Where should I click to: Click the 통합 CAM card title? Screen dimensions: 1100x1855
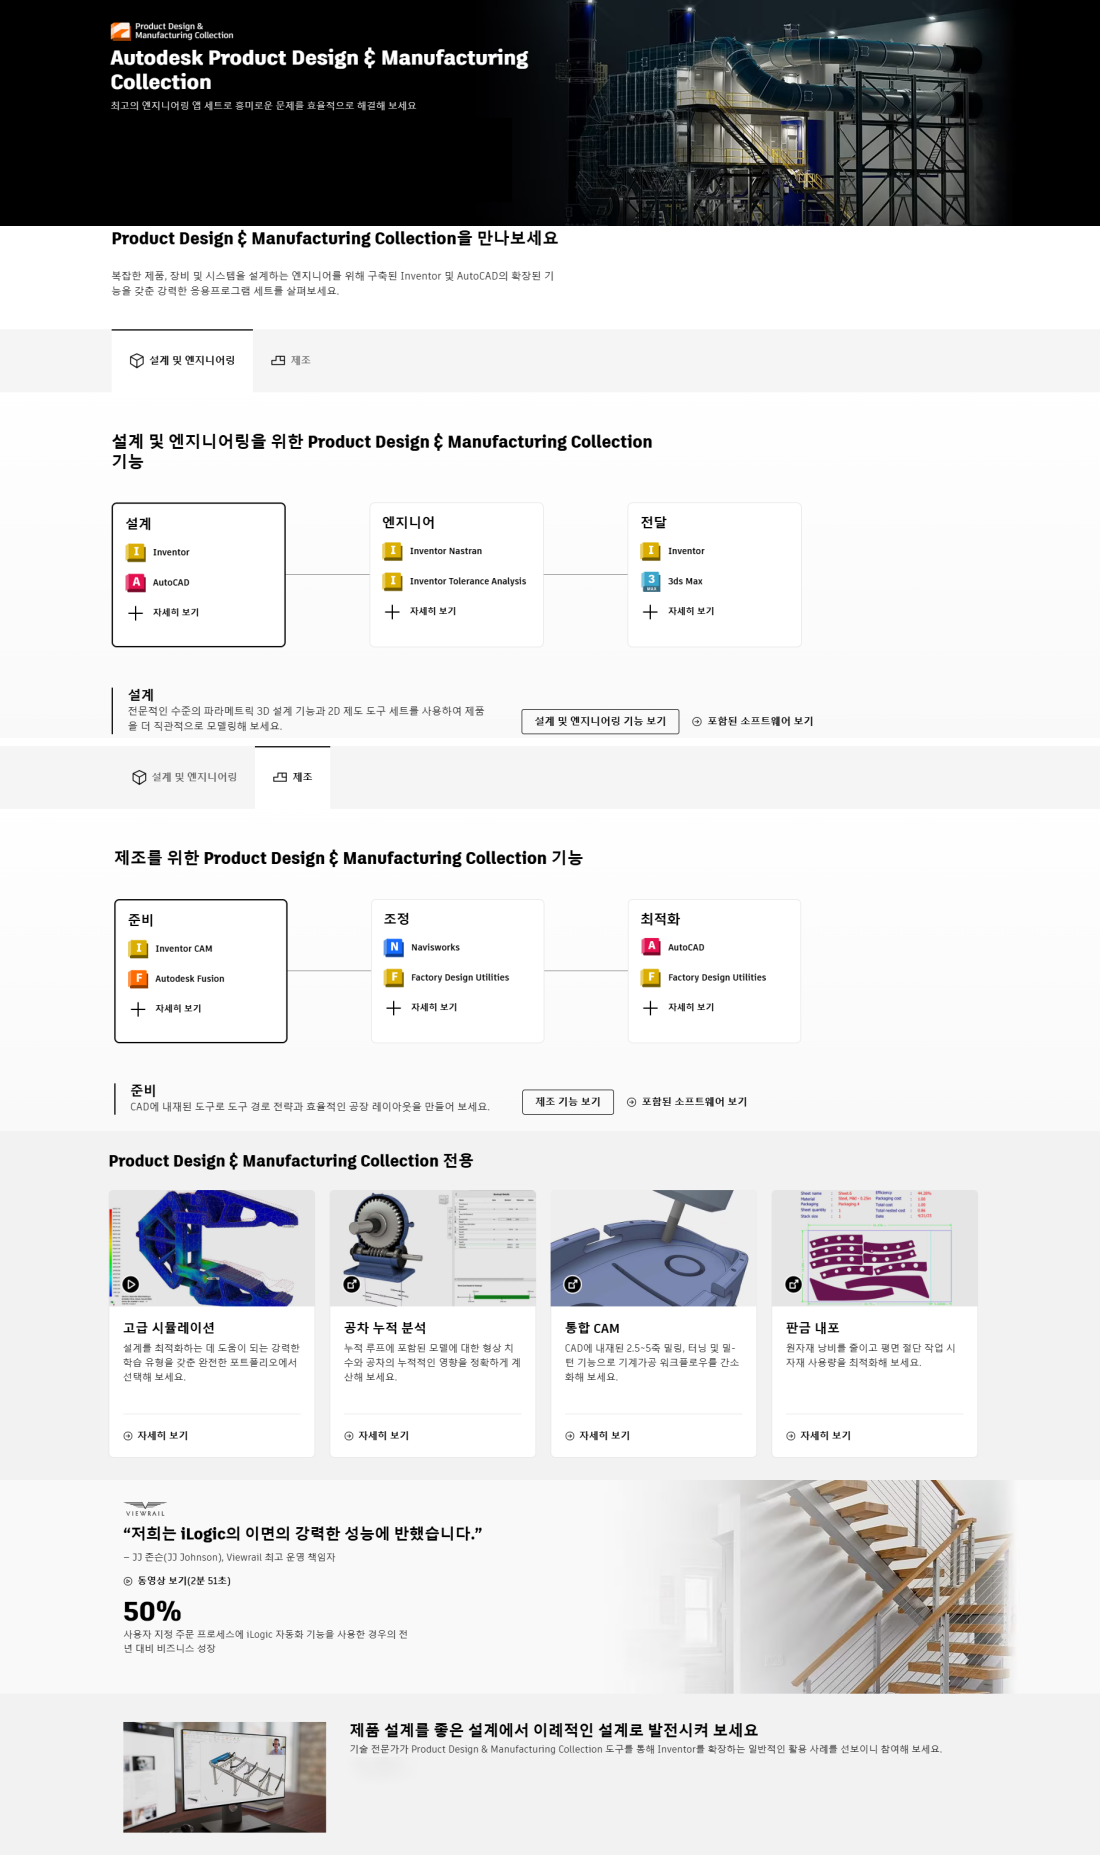click(x=592, y=1328)
